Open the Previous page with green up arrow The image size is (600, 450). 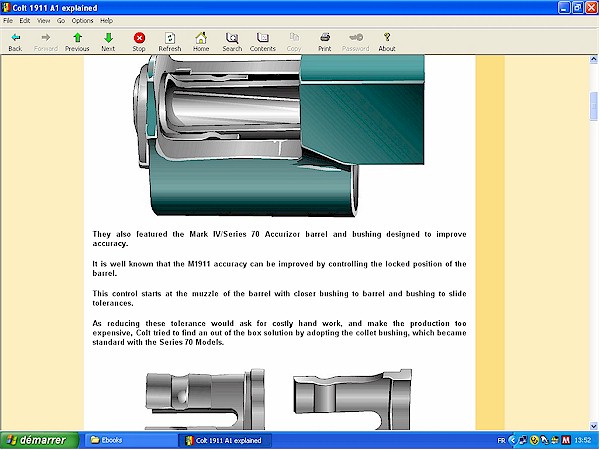(x=77, y=38)
